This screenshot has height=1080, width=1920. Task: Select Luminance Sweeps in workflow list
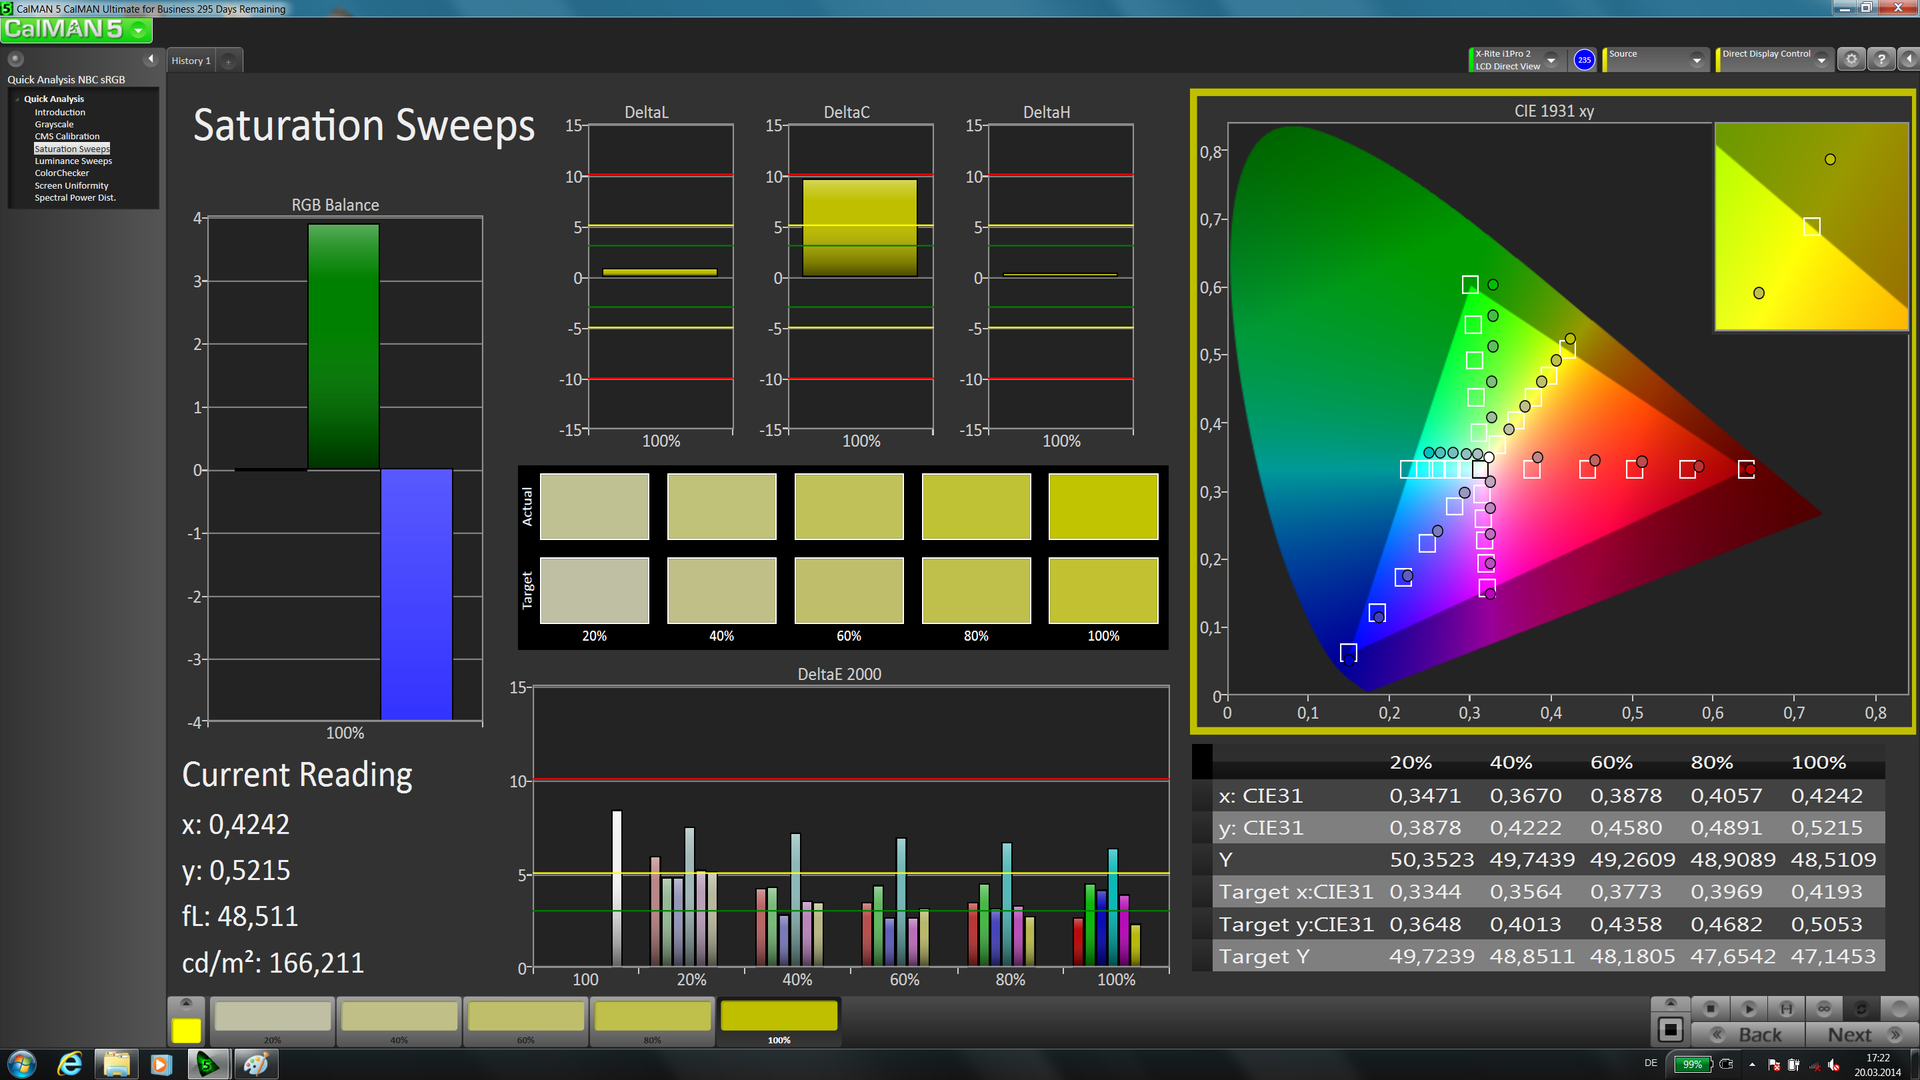(x=73, y=161)
